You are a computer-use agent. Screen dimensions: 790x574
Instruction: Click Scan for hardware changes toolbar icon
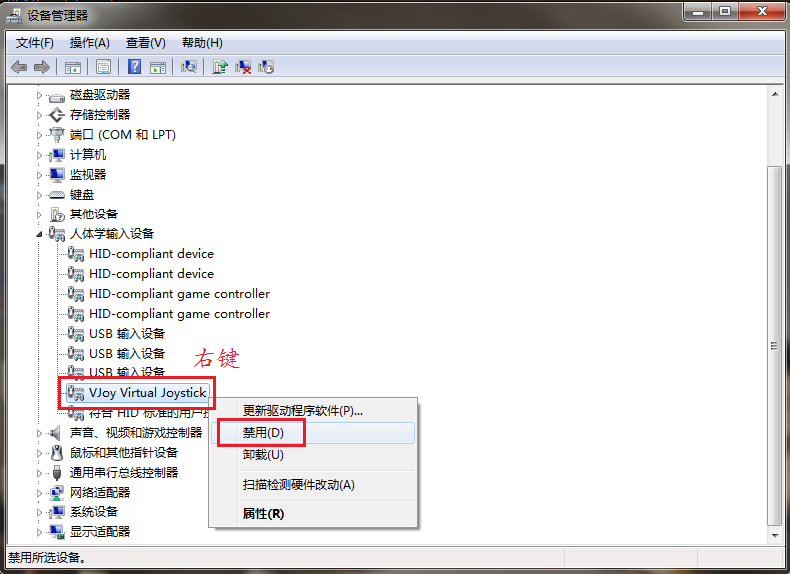tap(188, 67)
